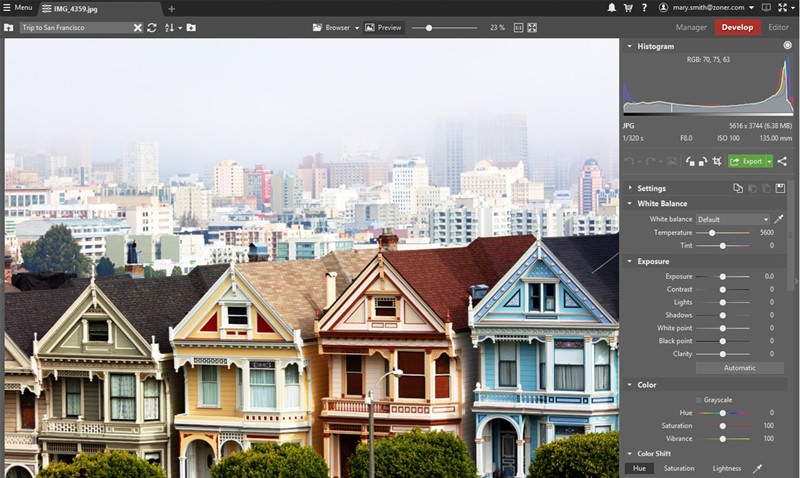Click the fit-to-screen zoom icon

(532, 28)
